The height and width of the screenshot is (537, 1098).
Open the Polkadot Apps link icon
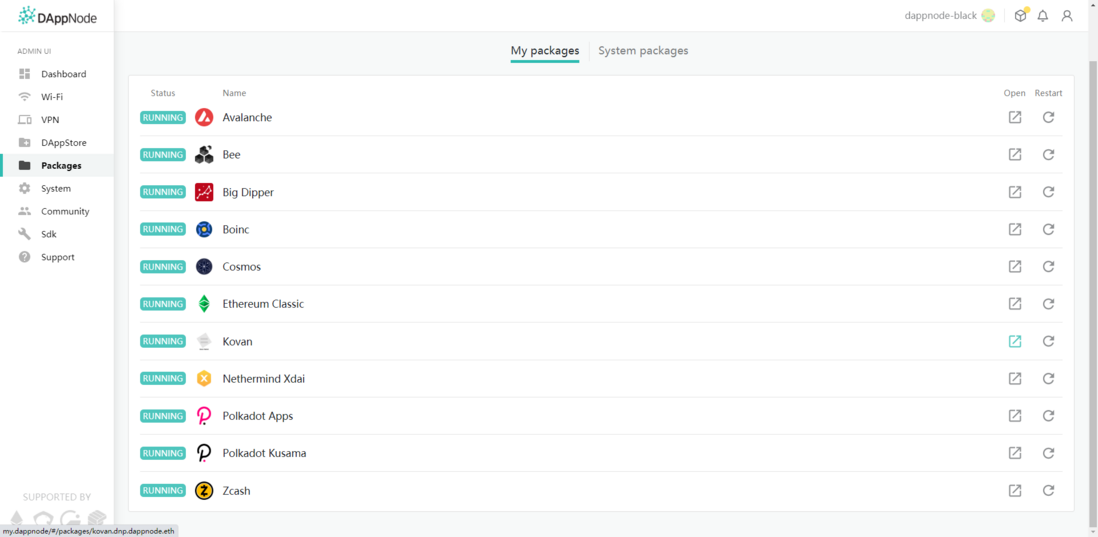pyautogui.click(x=1014, y=415)
